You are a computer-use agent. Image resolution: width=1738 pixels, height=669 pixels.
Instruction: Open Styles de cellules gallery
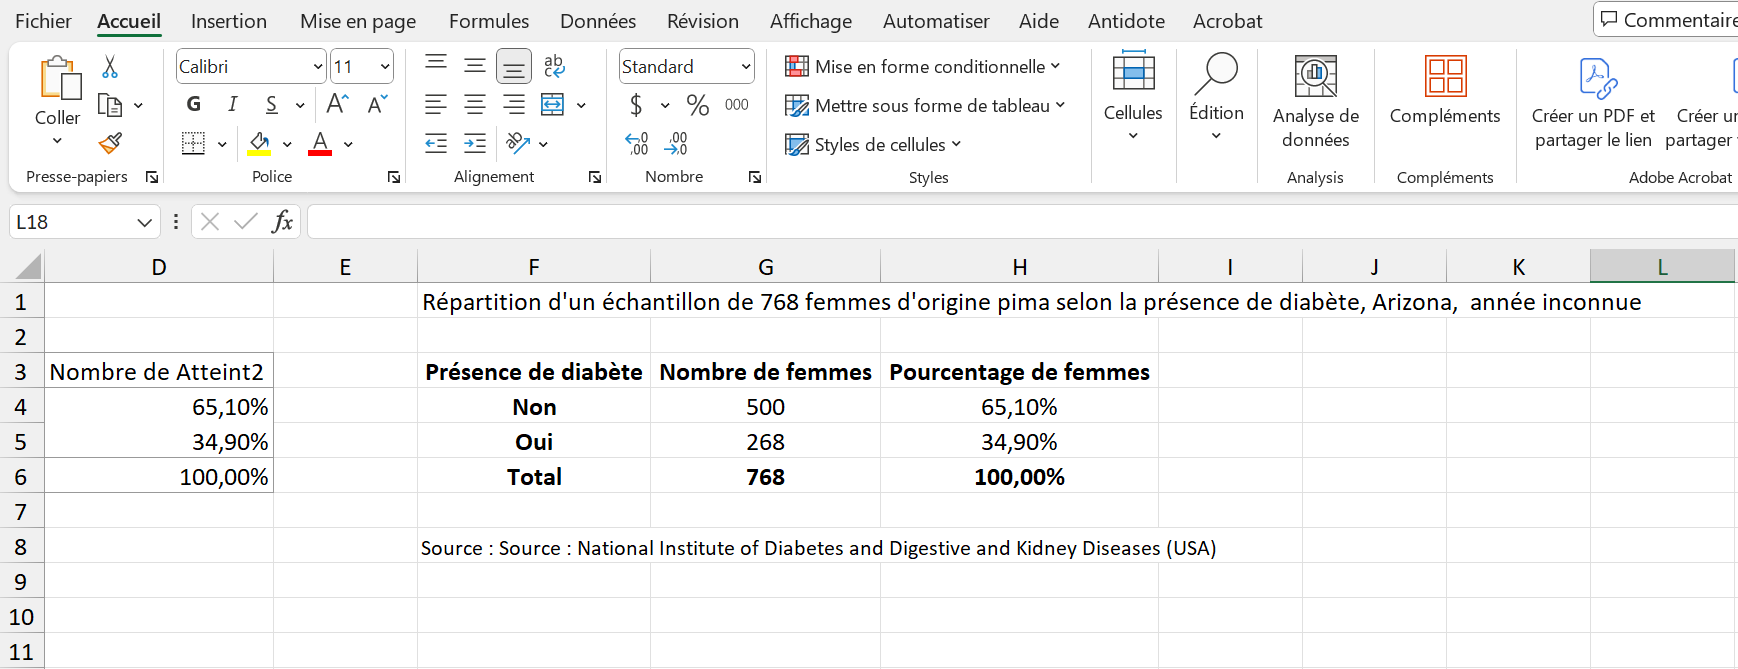(873, 144)
